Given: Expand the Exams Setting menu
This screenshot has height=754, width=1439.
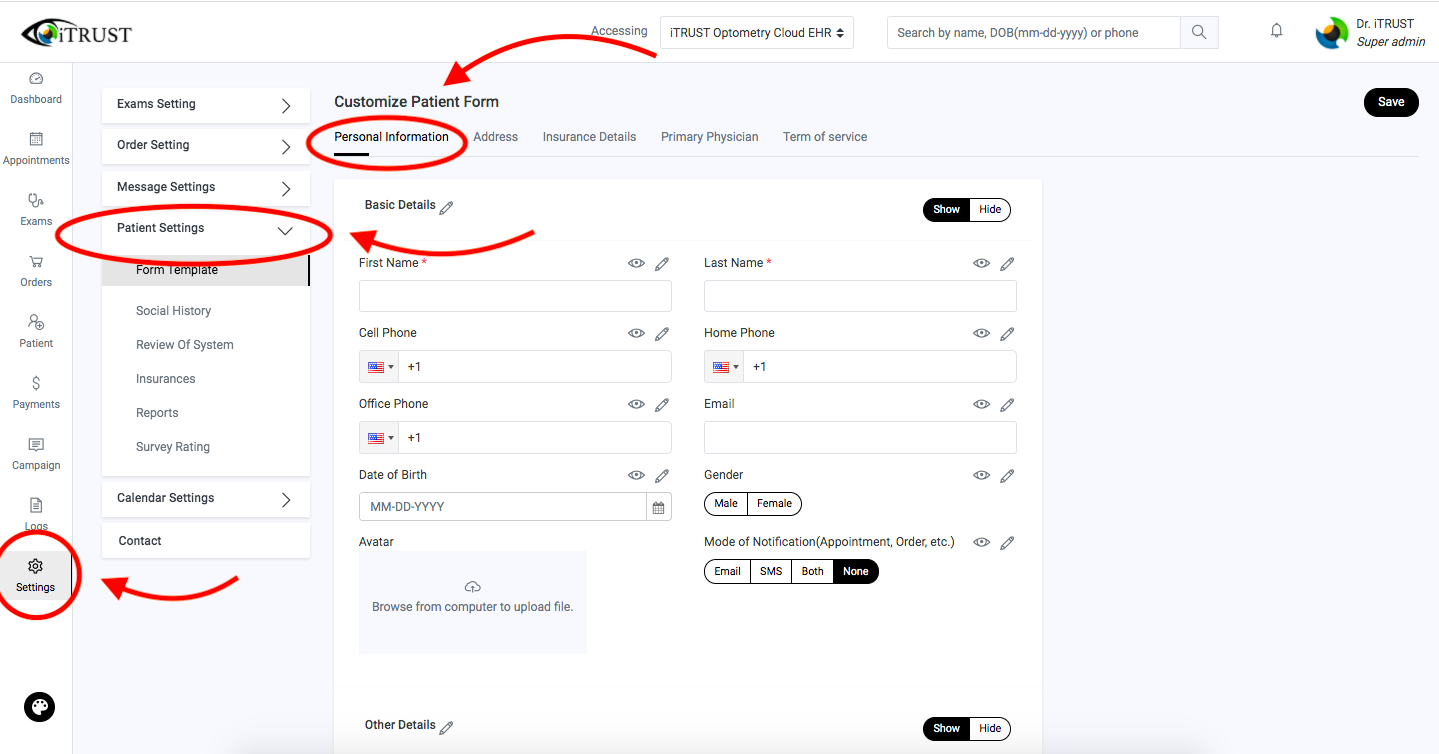Looking at the screenshot, I should 205,104.
